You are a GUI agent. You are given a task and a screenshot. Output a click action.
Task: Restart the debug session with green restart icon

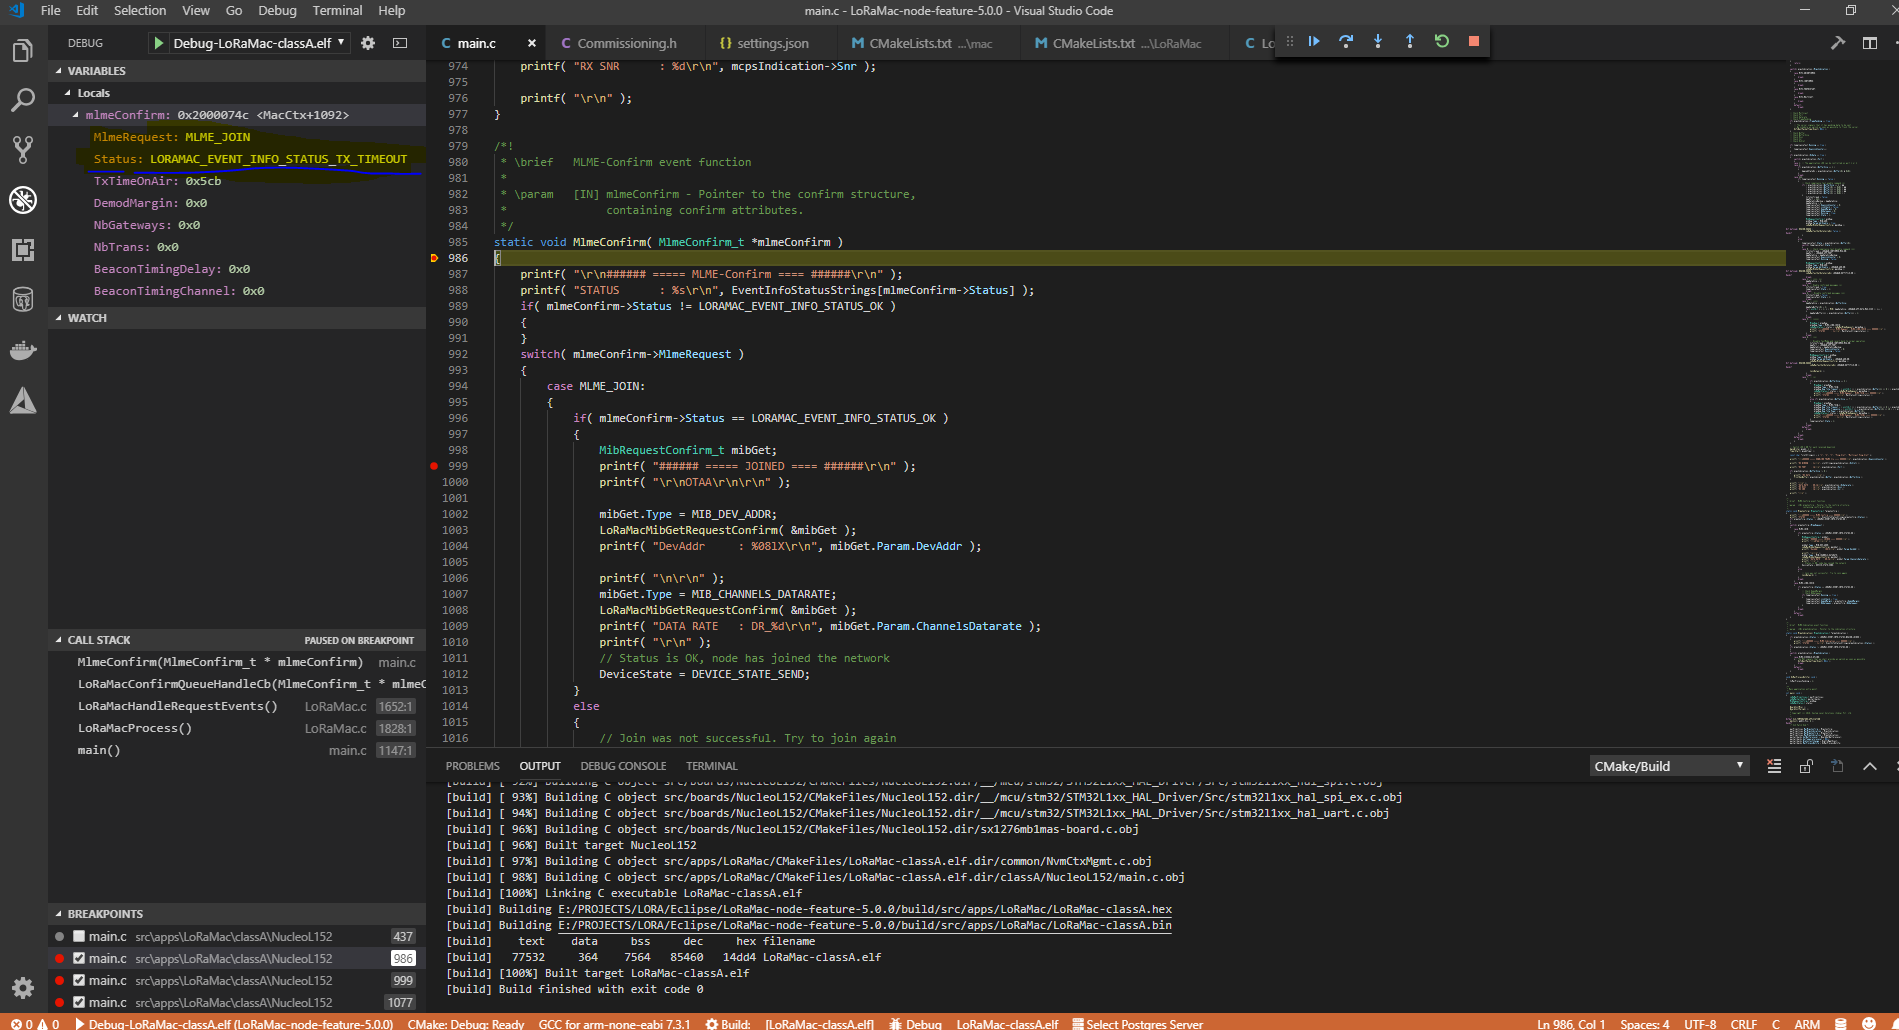pos(1441,41)
